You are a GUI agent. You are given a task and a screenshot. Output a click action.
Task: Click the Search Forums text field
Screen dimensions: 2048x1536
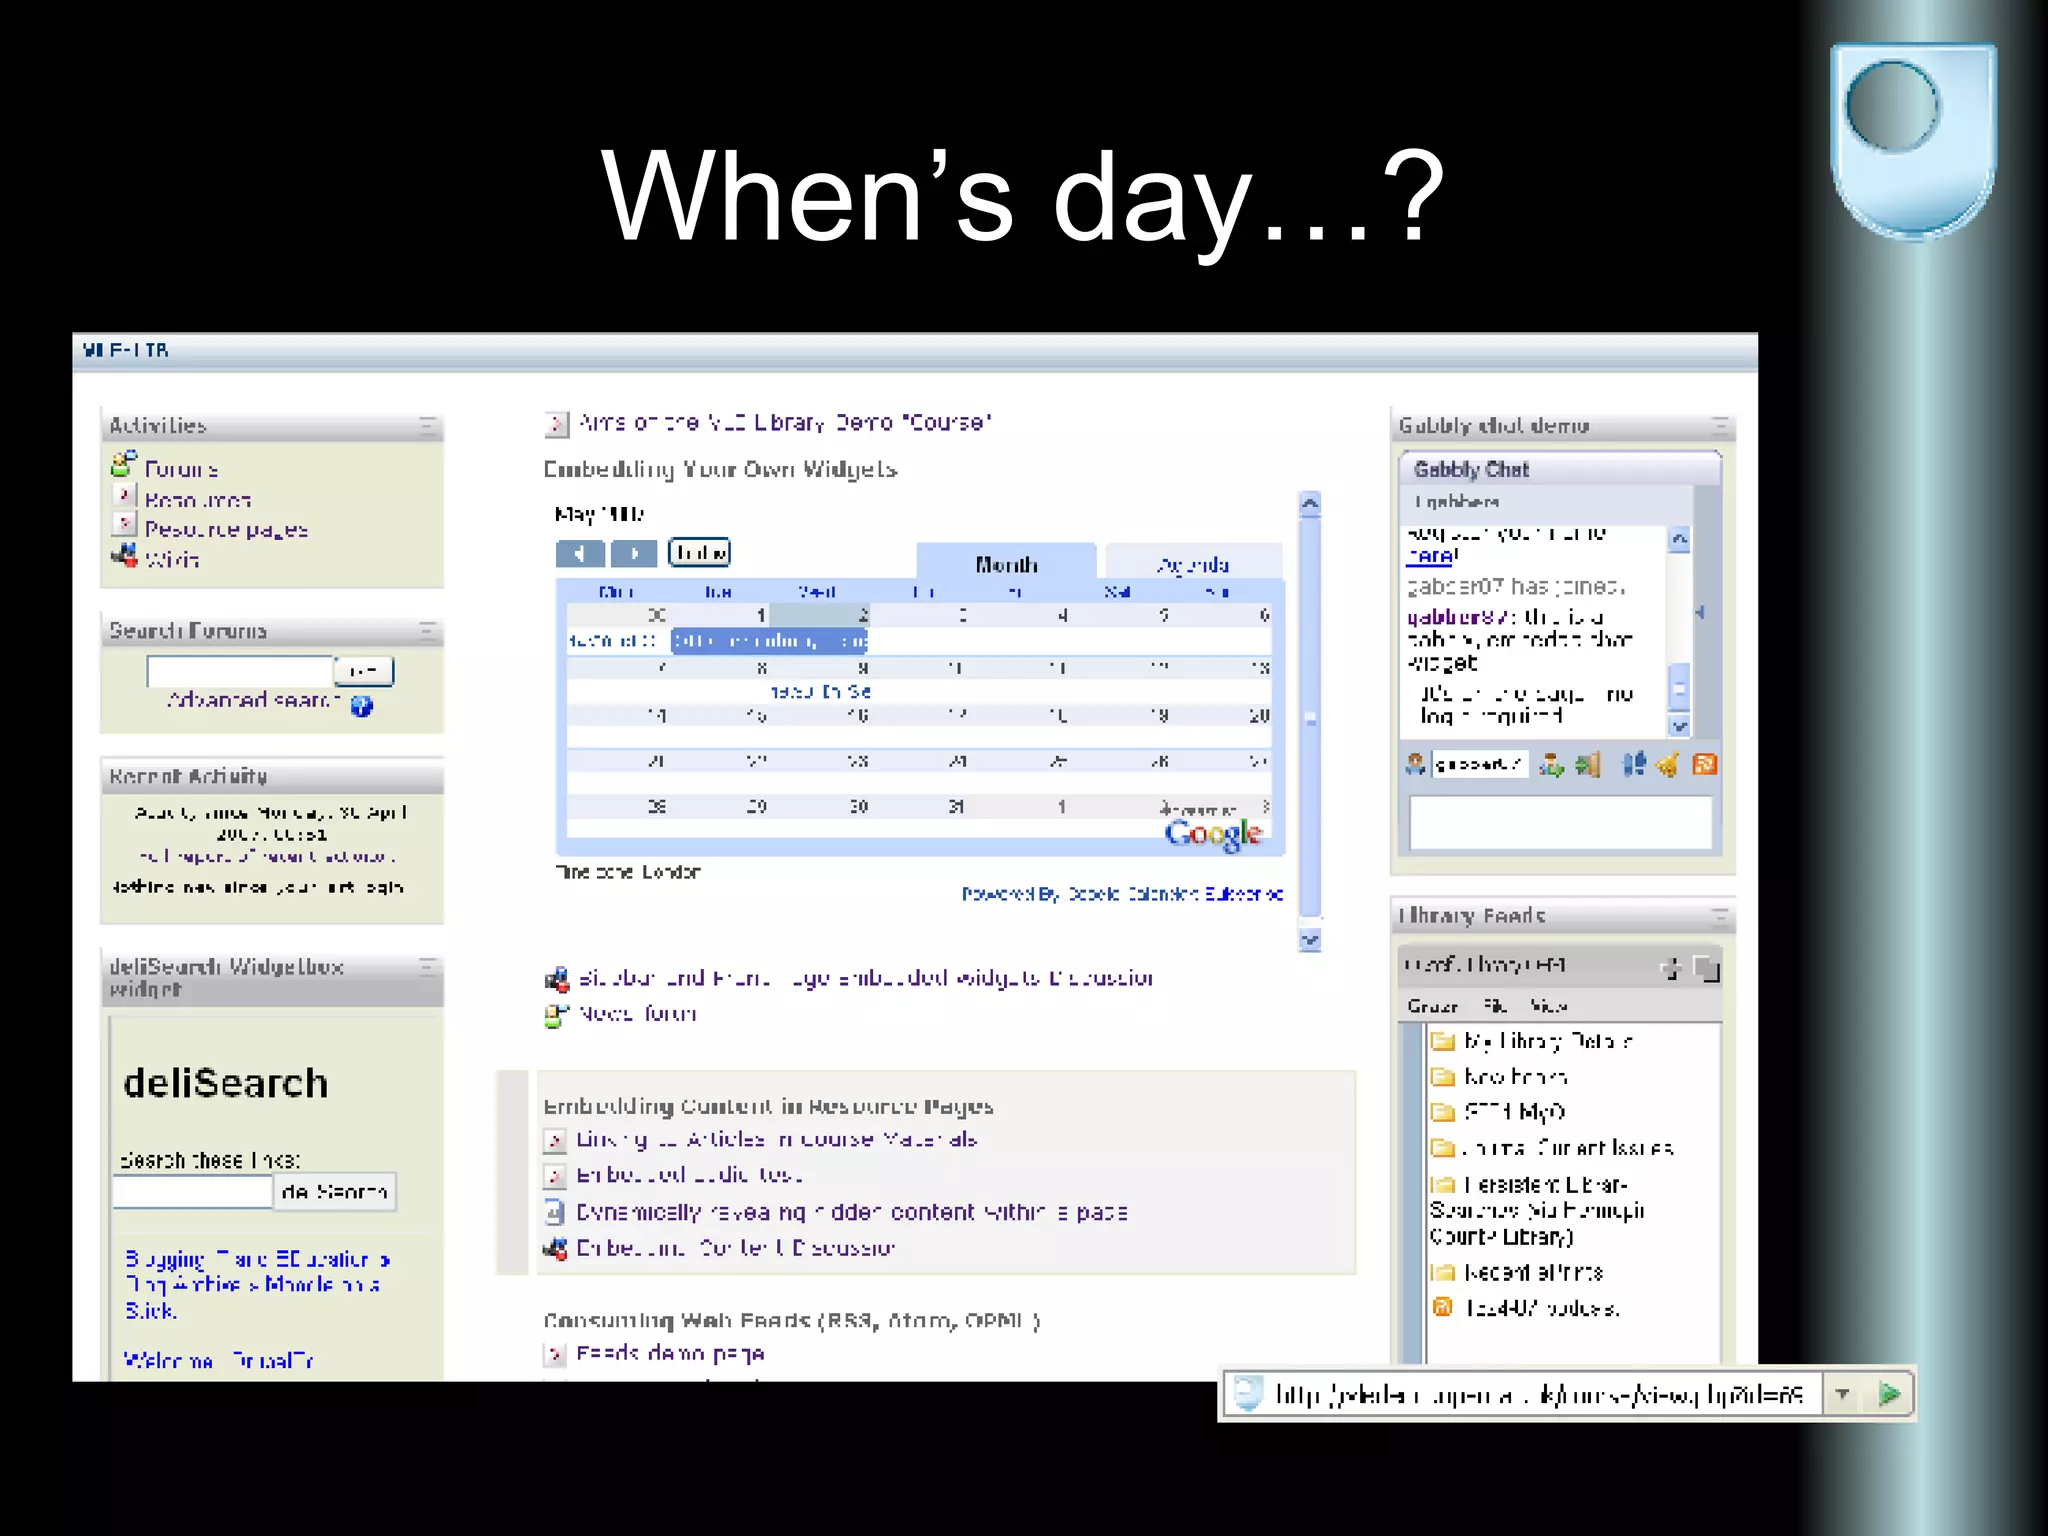pos(239,671)
